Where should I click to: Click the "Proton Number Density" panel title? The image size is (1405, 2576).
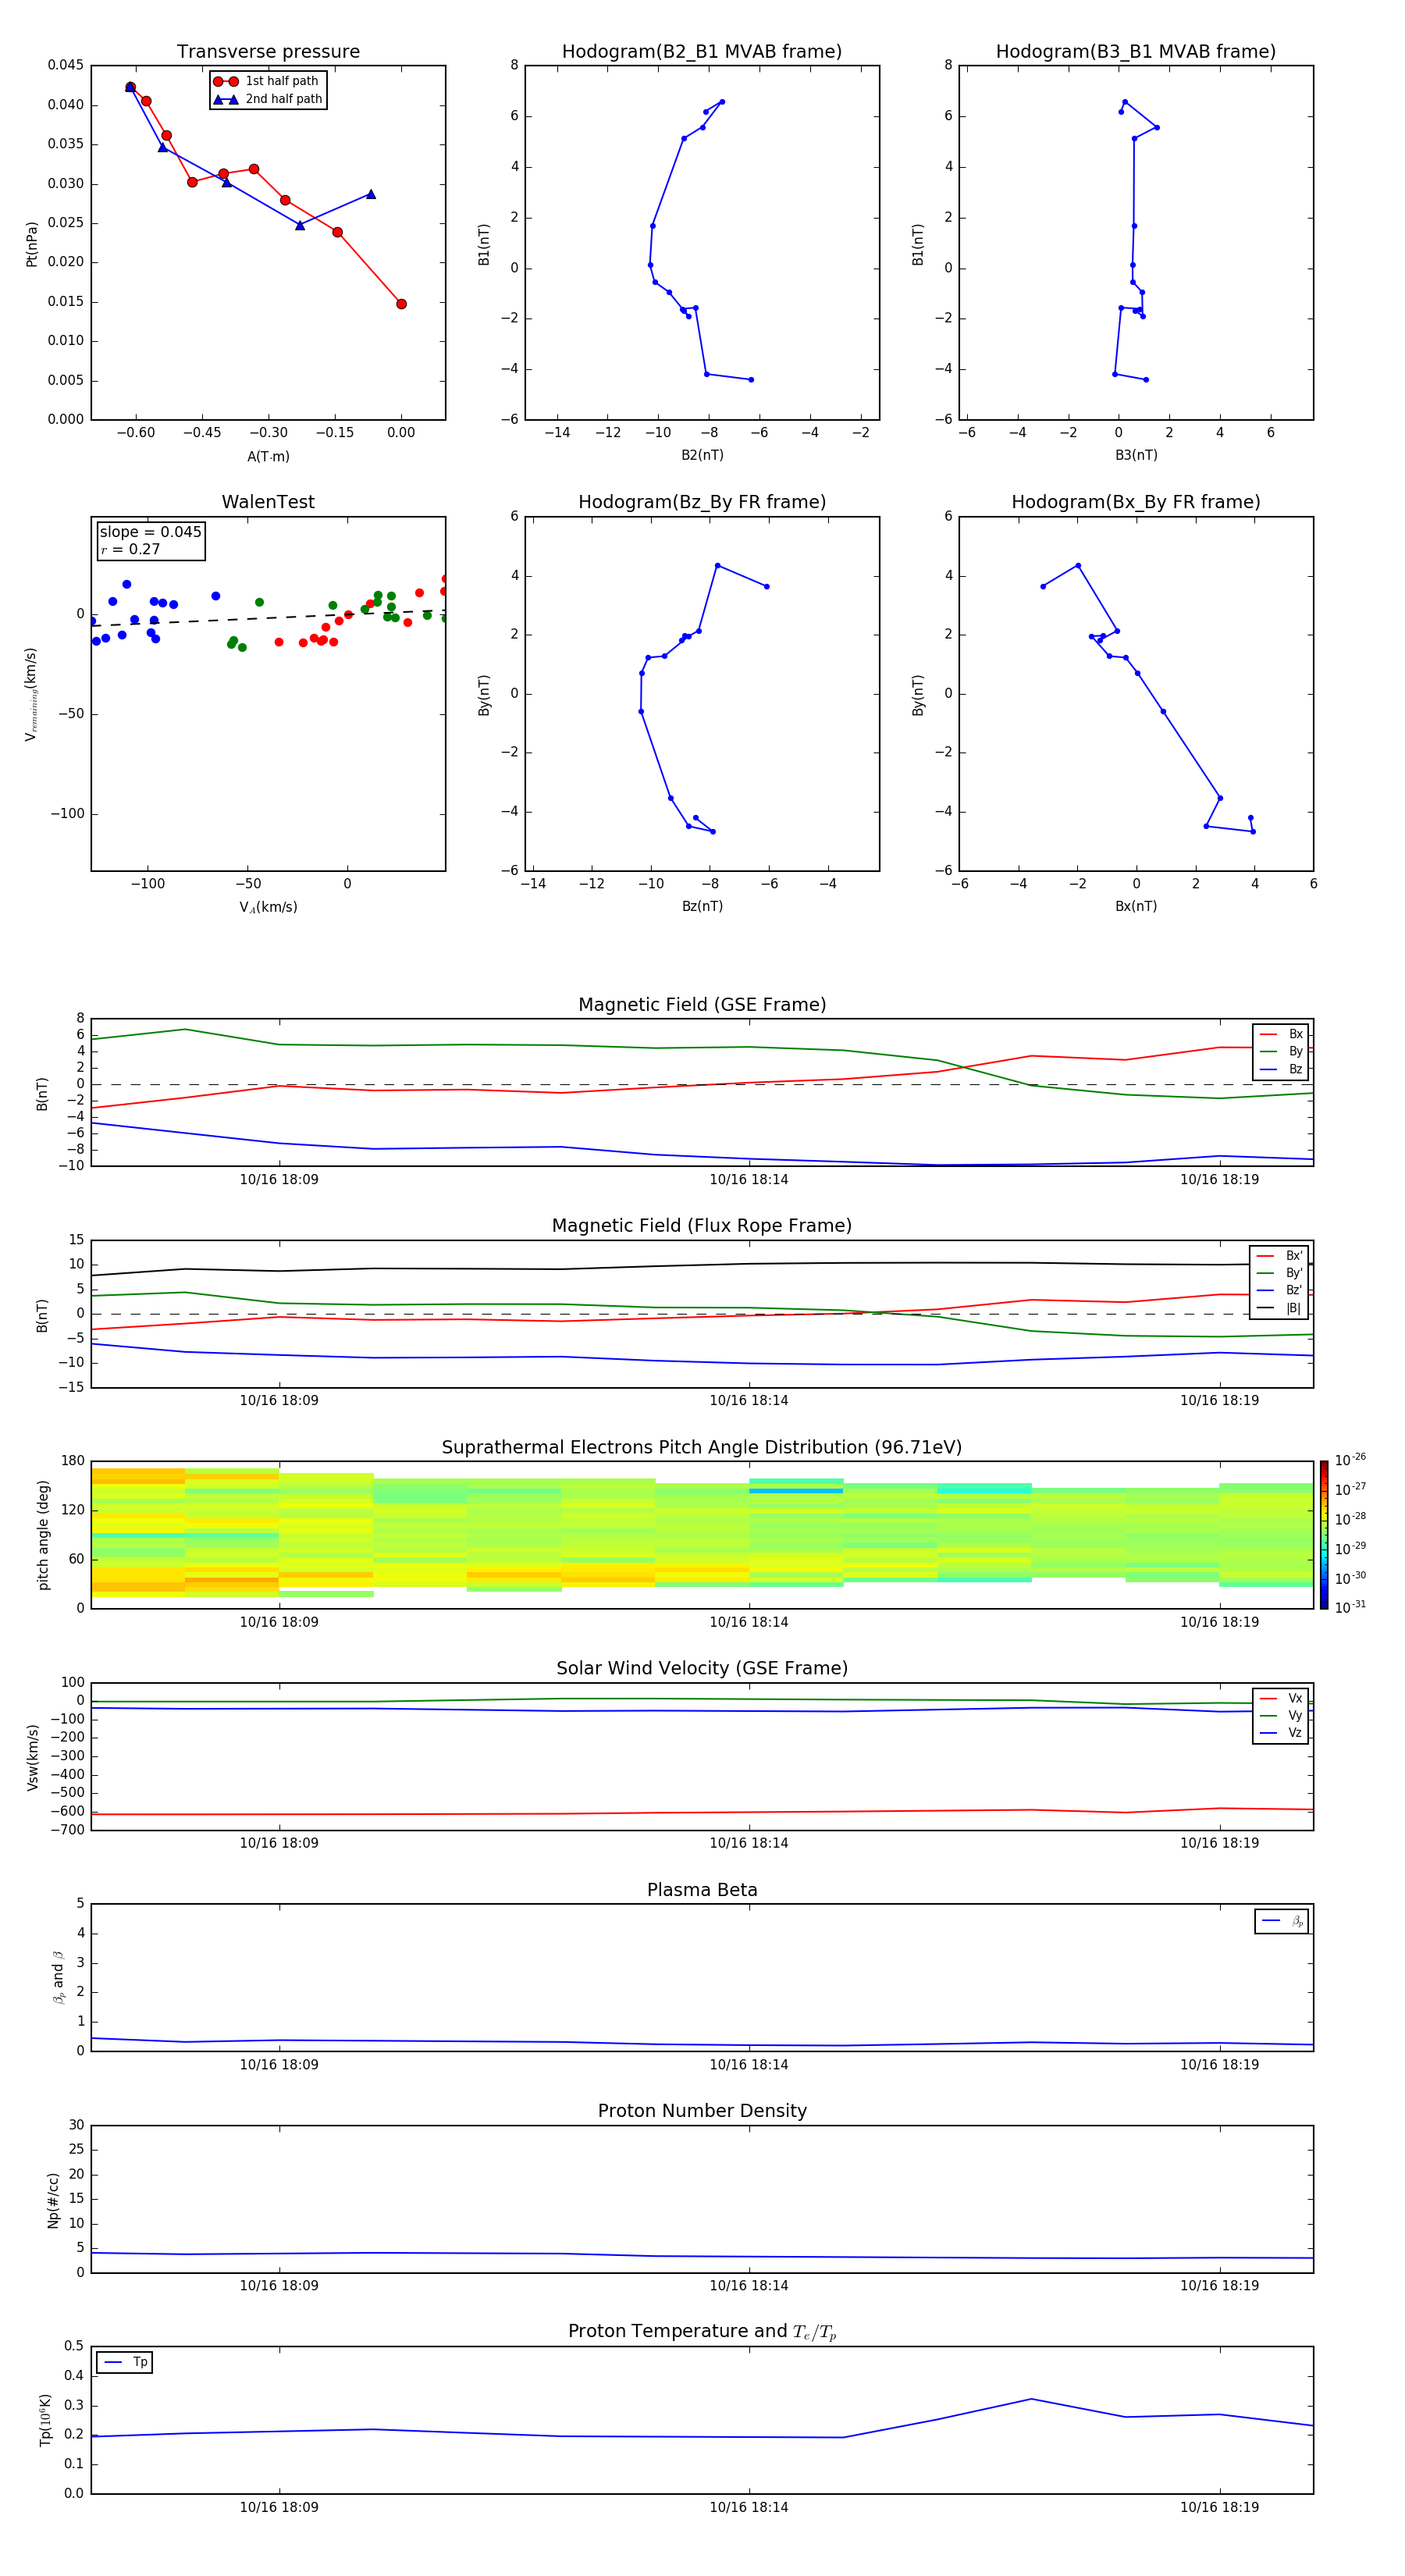pos(702,2112)
